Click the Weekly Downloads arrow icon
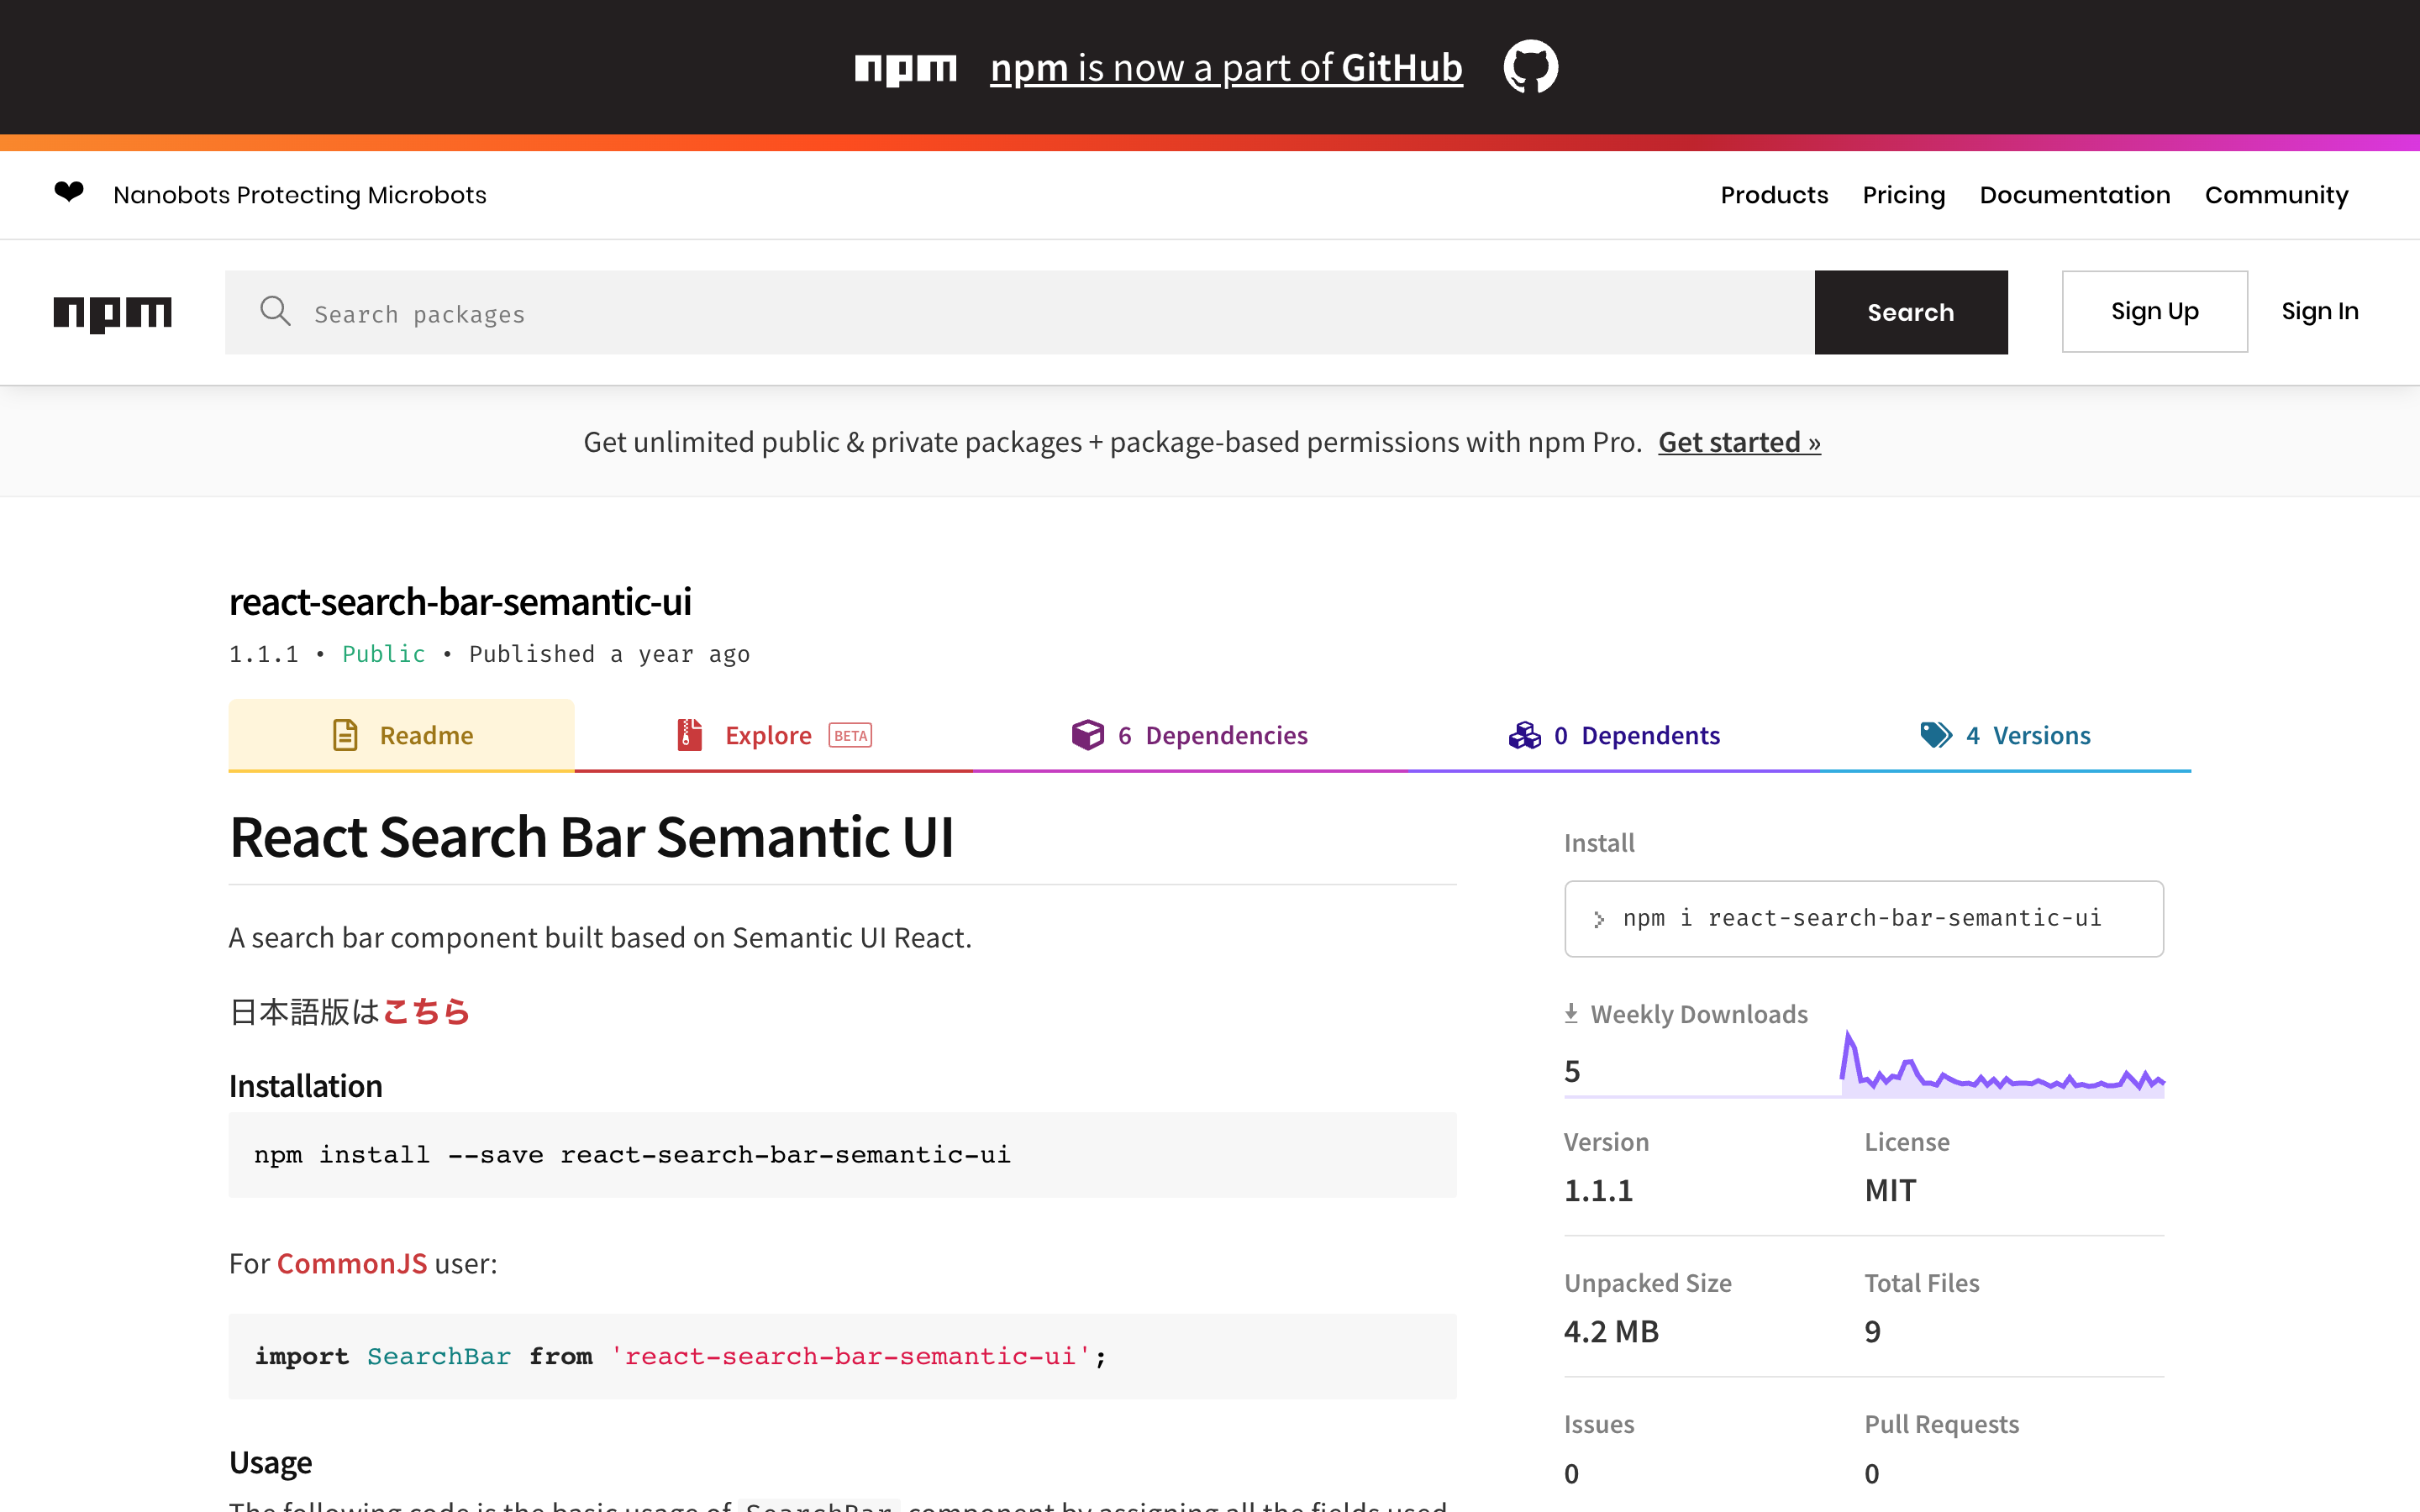The width and height of the screenshot is (2420, 1512). pyautogui.click(x=1571, y=1013)
